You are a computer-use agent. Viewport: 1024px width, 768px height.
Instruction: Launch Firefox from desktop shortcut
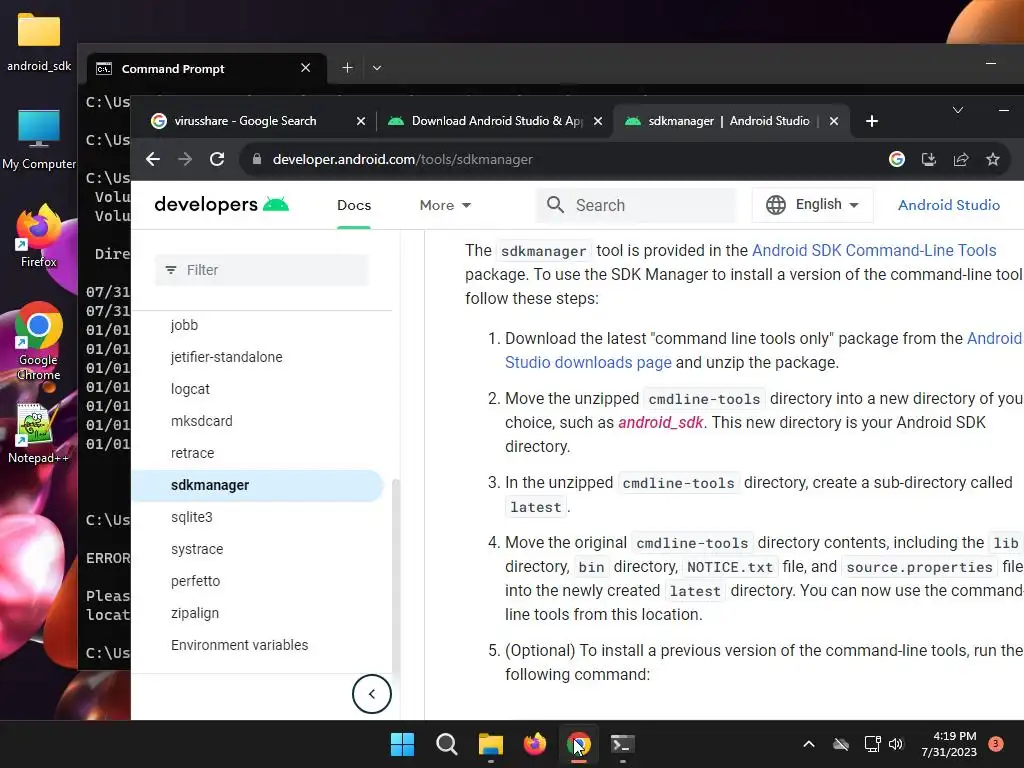coord(39,236)
